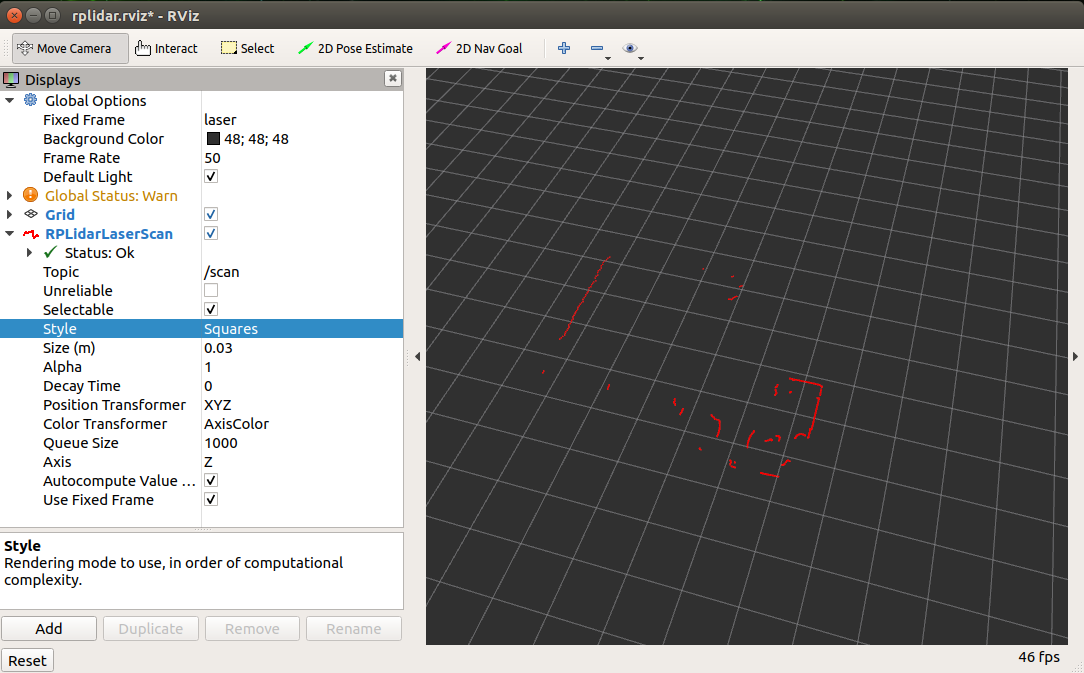Expand the Global Status: Warn entry

pyautogui.click(x=10, y=196)
